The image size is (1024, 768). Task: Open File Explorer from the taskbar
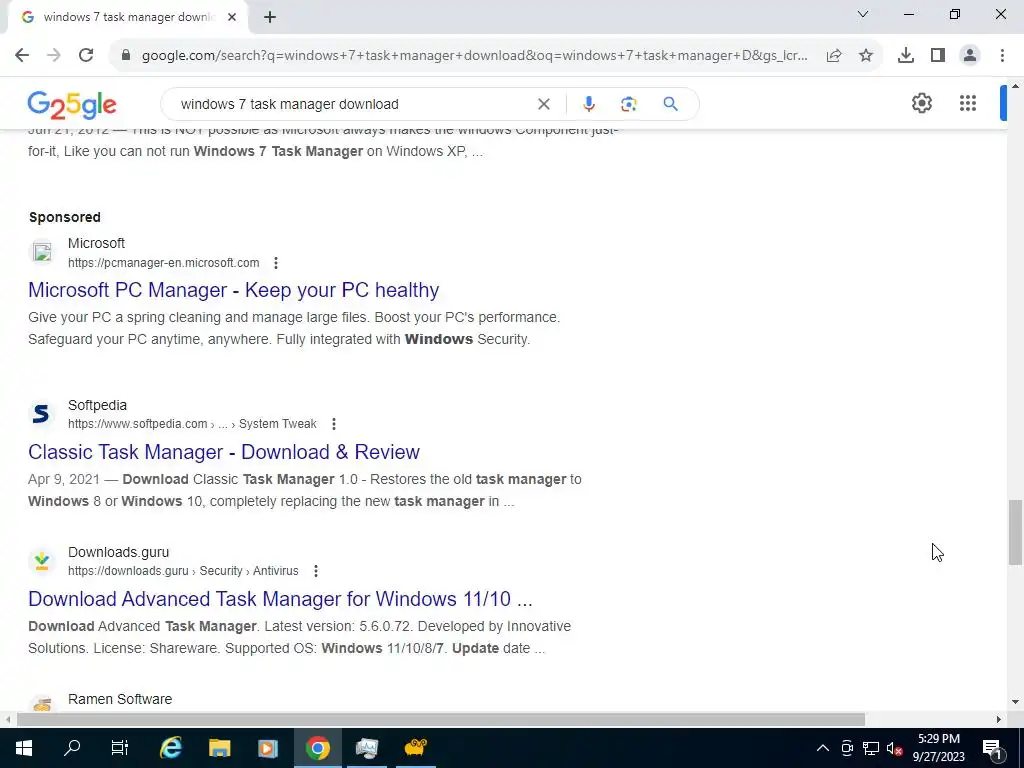point(219,748)
